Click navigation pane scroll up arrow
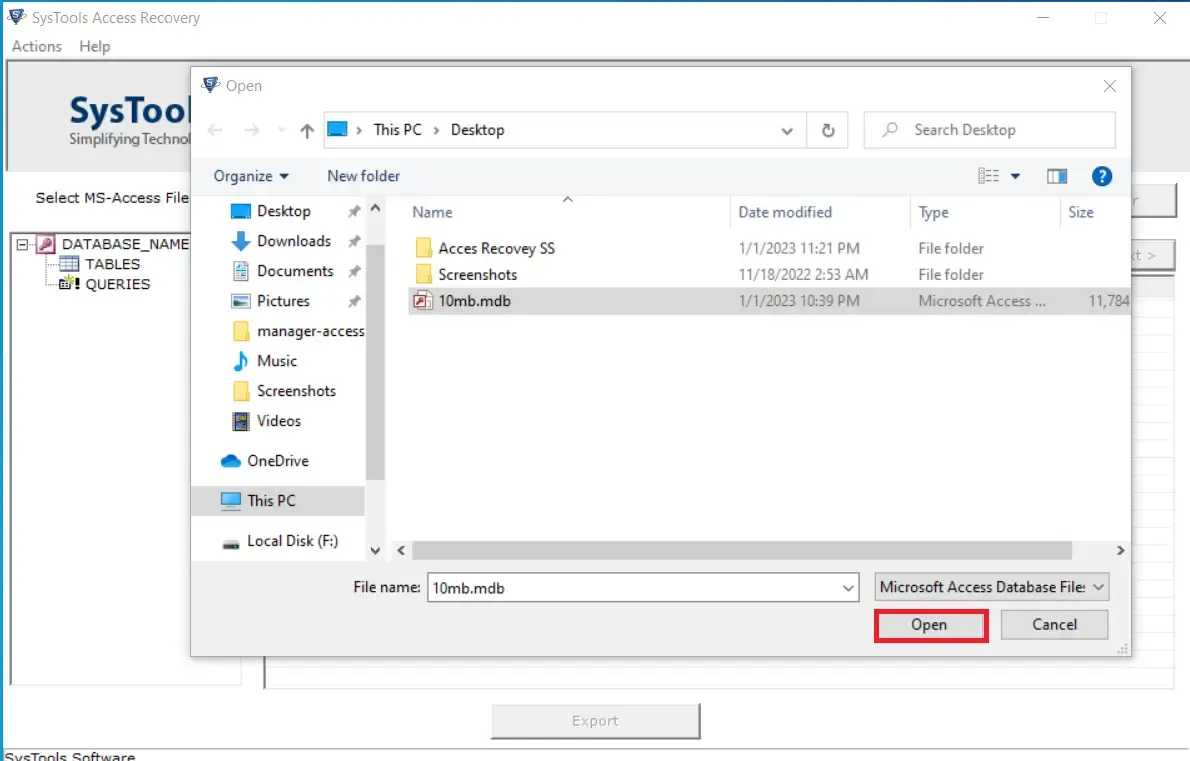 [375, 208]
